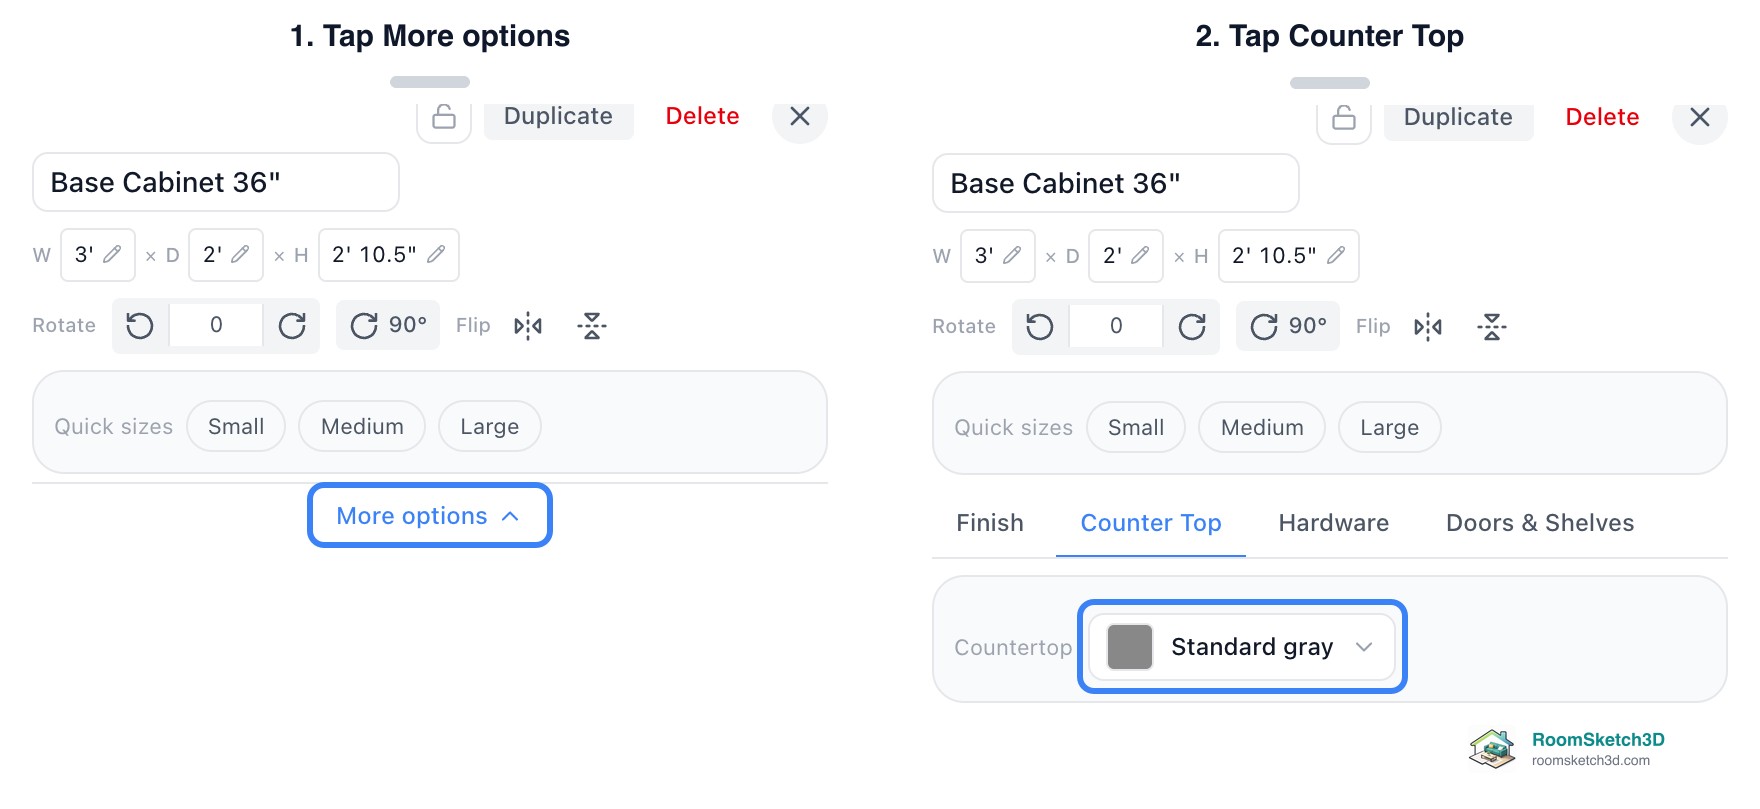The image size is (1760, 809).
Task: Close the right panel with the X button
Action: [1700, 117]
